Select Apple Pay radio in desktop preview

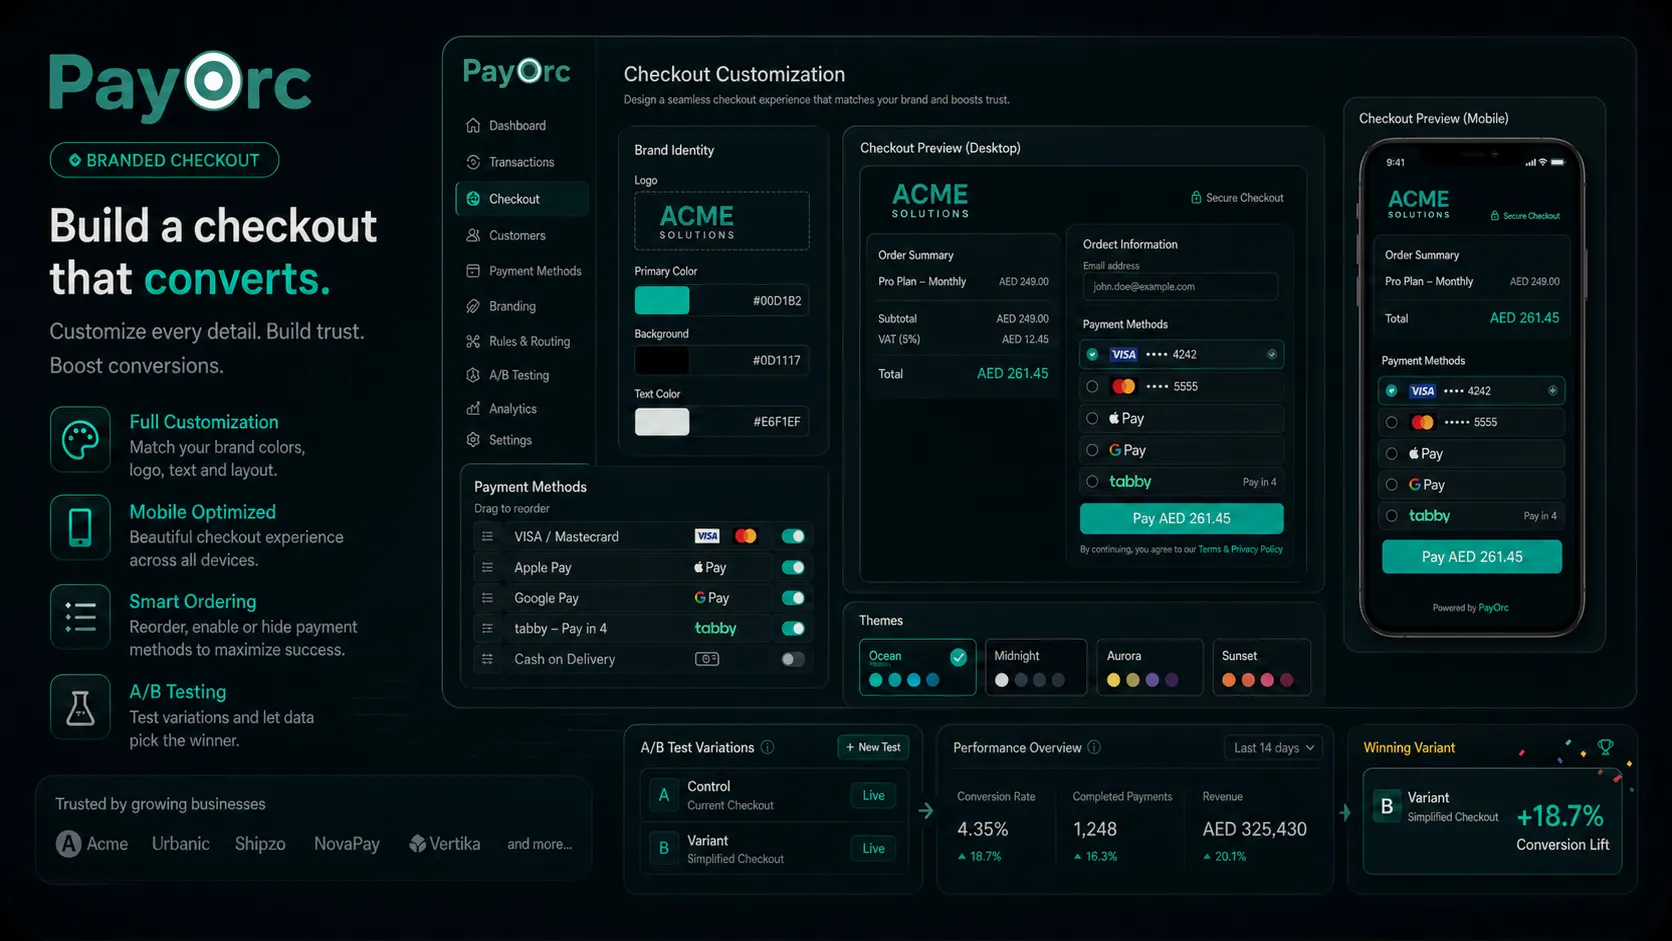[1092, 418]
